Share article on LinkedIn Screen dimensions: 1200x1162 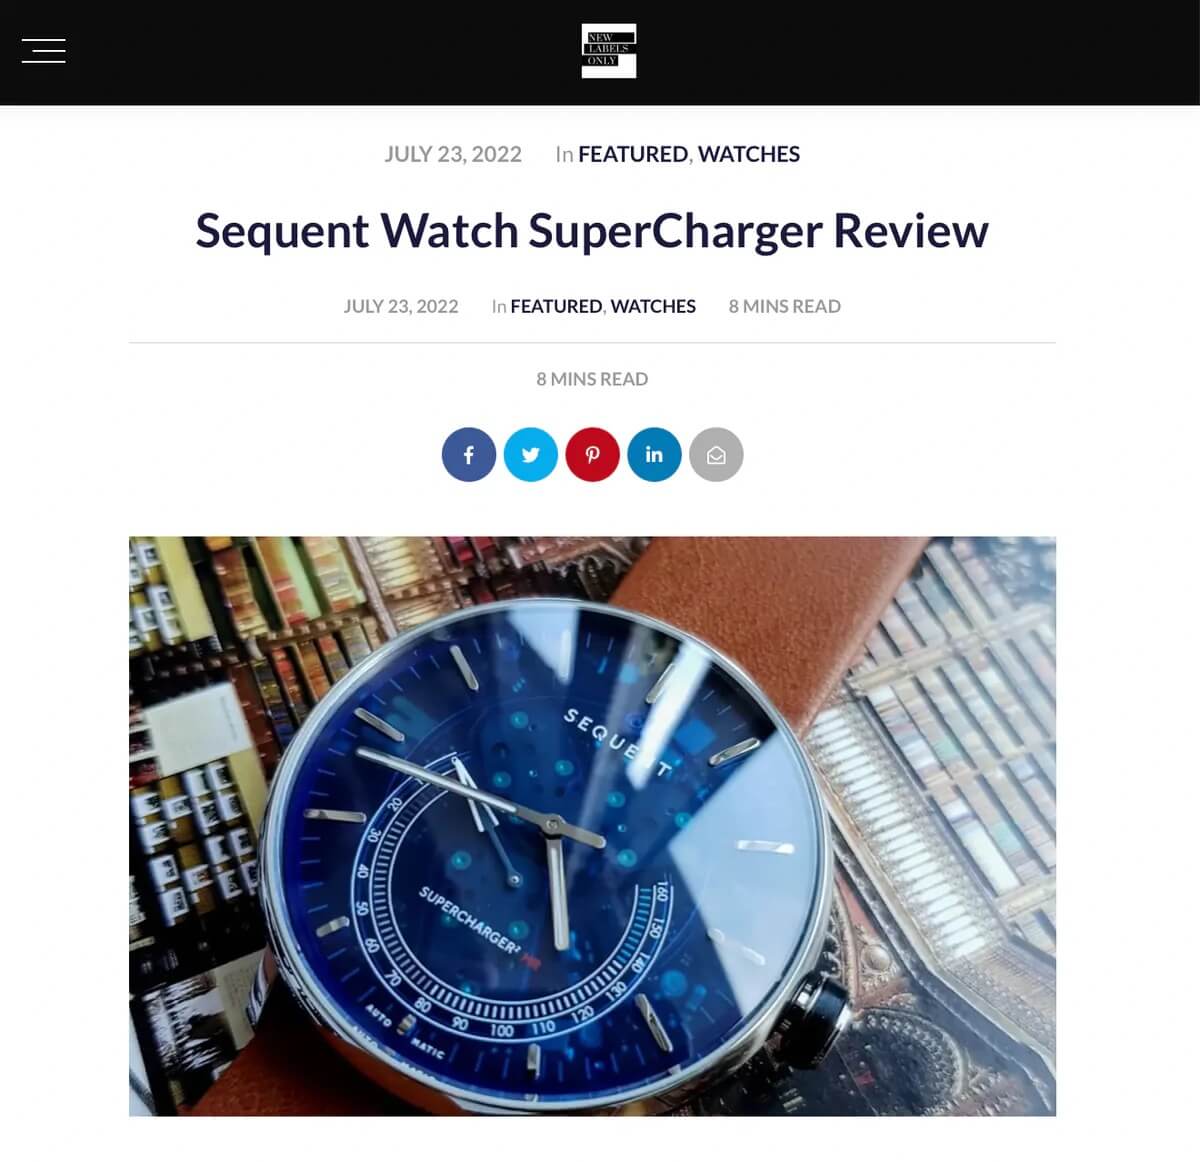[655, 455]
